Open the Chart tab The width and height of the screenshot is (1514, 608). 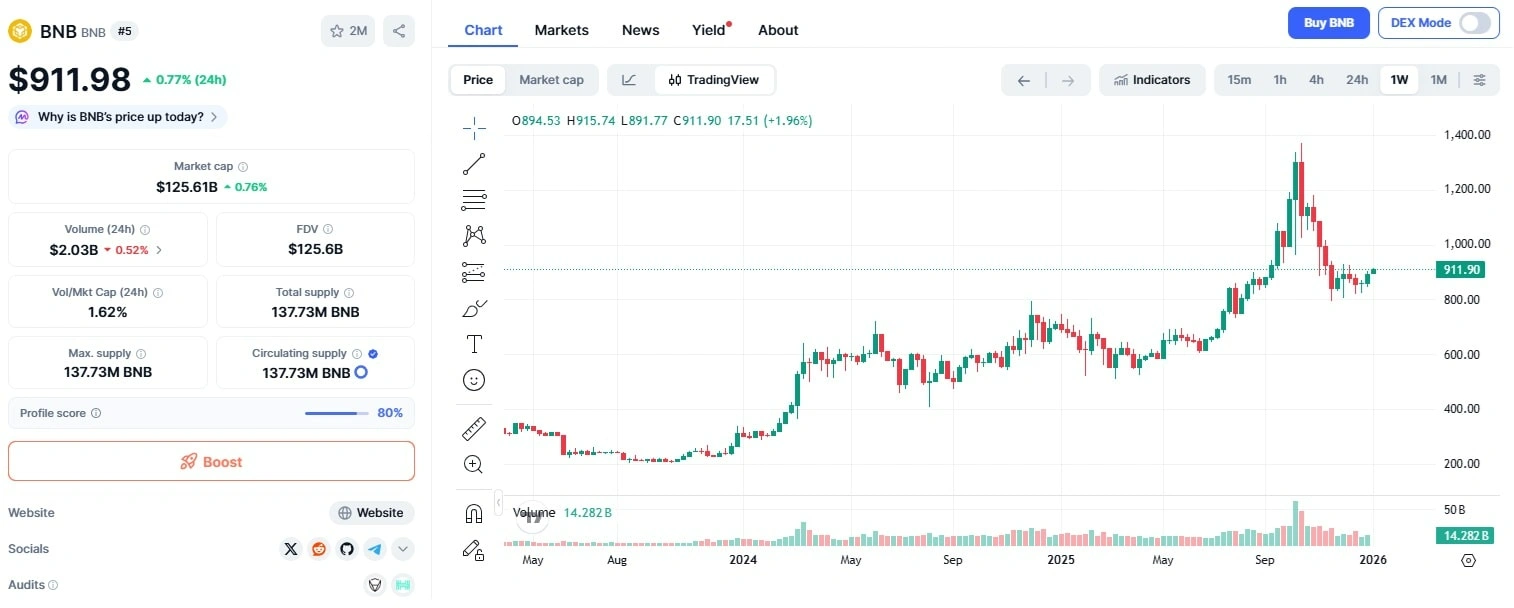tap(483, 30)
